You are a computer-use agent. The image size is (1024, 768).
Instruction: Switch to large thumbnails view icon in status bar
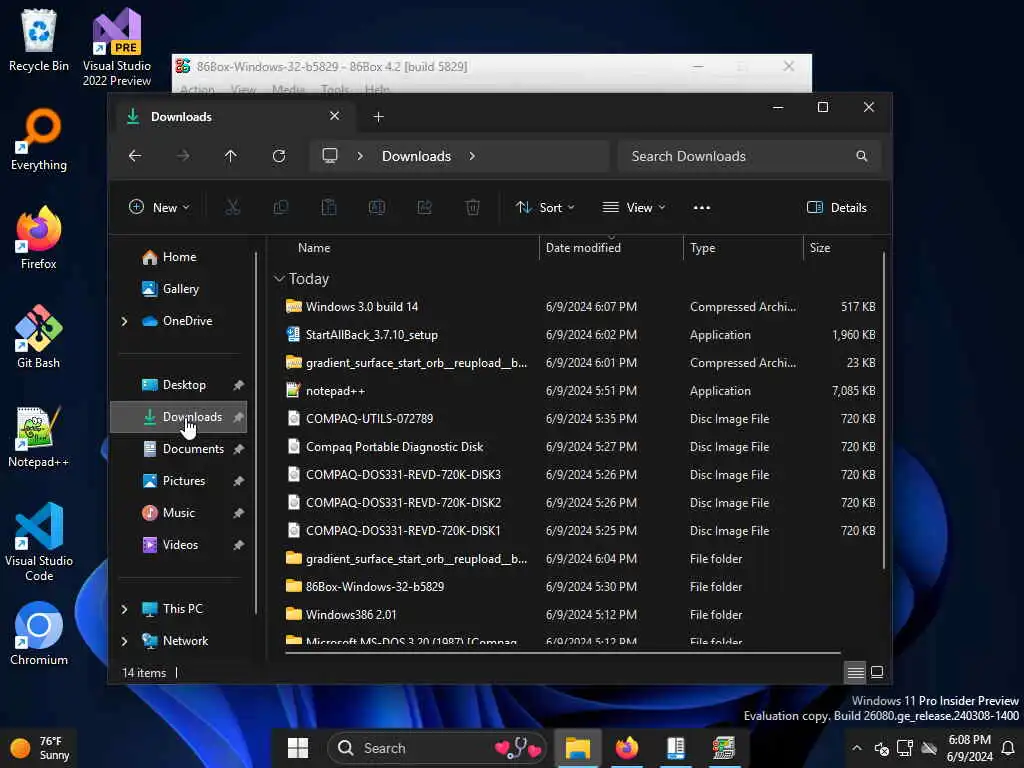[x=877, y=671]
